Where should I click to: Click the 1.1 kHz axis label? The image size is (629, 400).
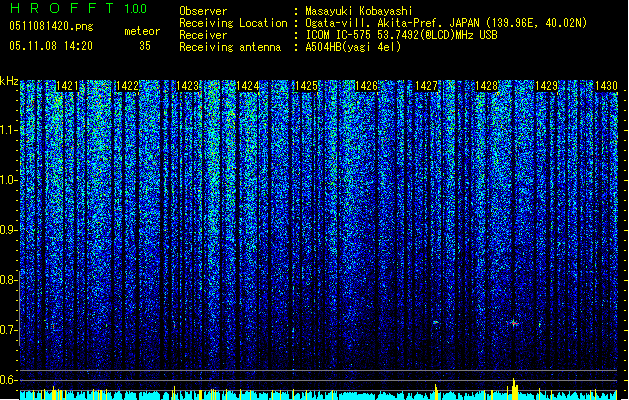(x=8, y=130)
